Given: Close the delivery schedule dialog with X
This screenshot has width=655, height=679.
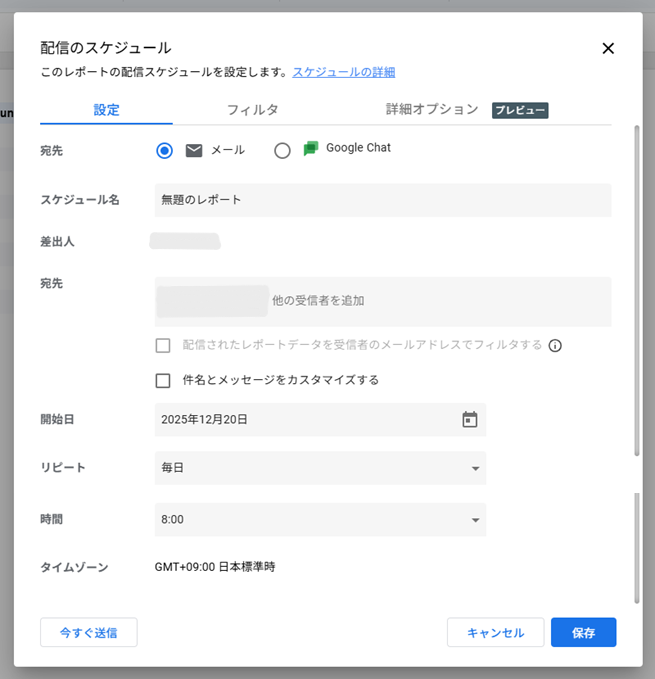Looking at the screenshot, I should 607,48.
